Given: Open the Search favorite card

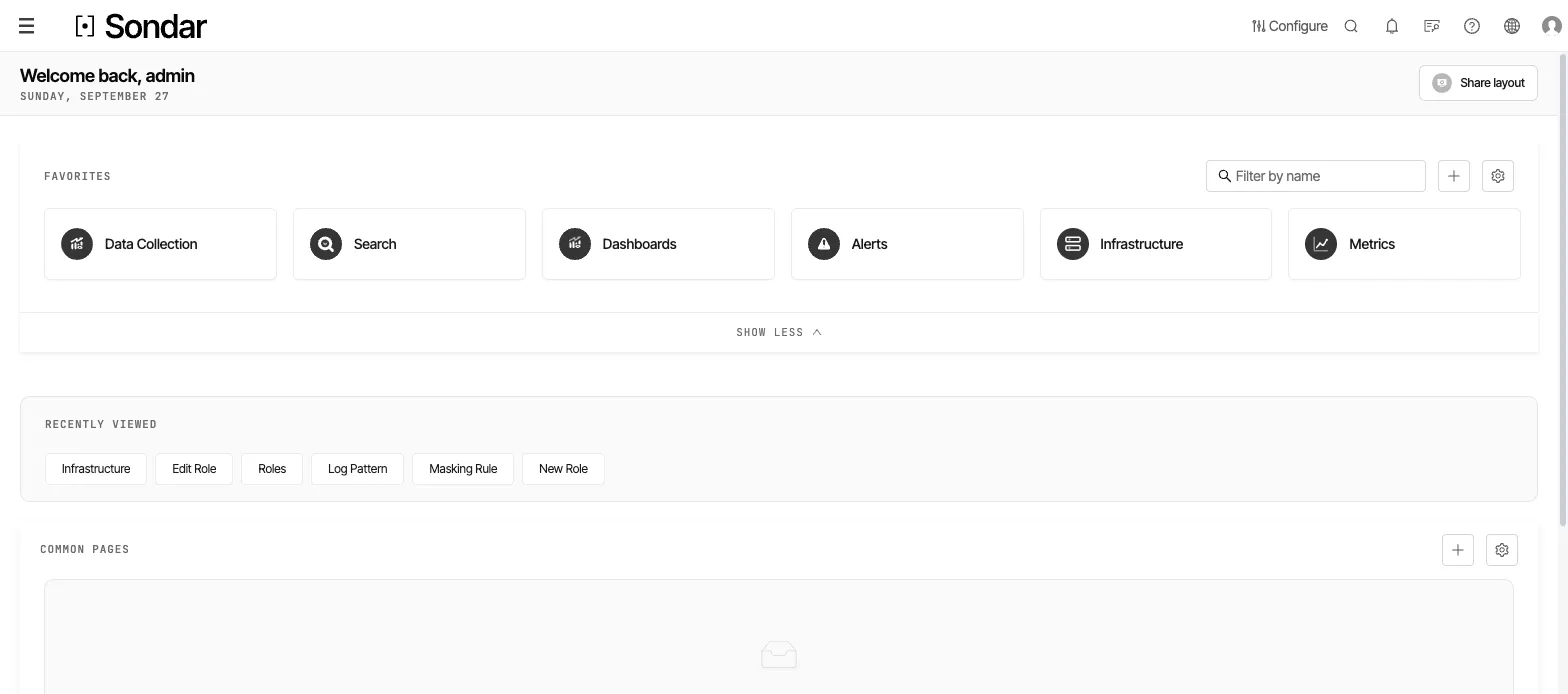Looking at the screenshot, I should tap(409, 244).
